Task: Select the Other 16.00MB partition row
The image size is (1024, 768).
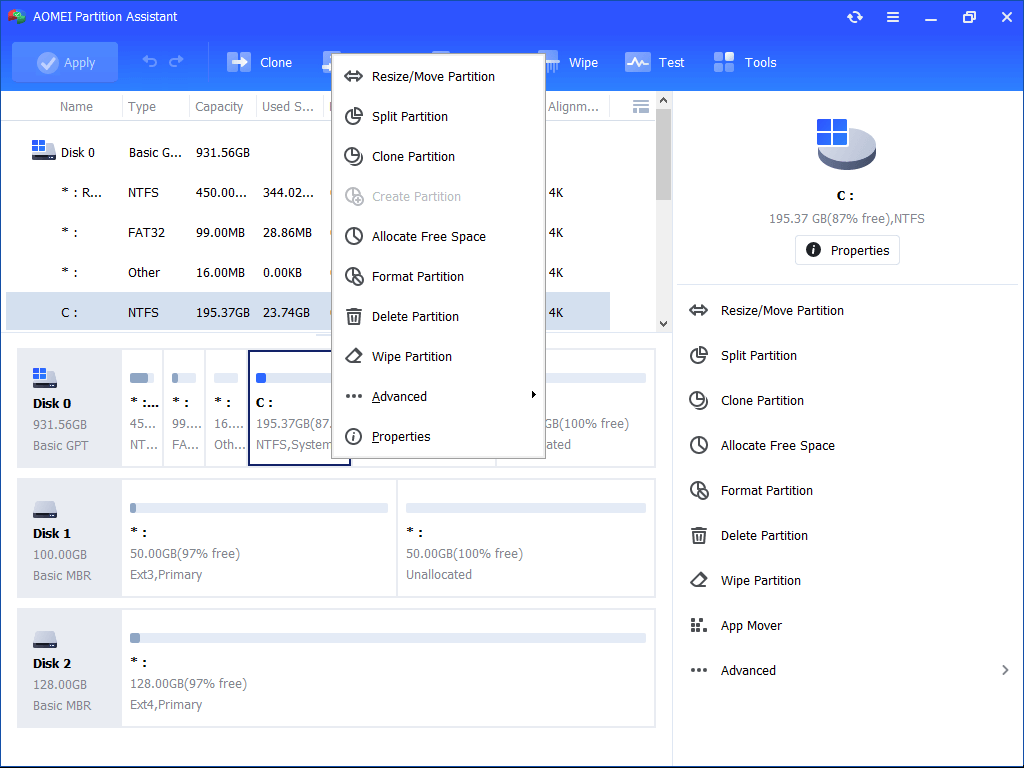Action: pos(307,272)
